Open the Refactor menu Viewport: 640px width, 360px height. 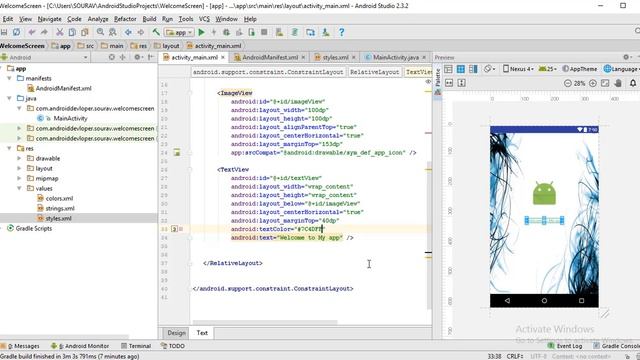(125, 19)
